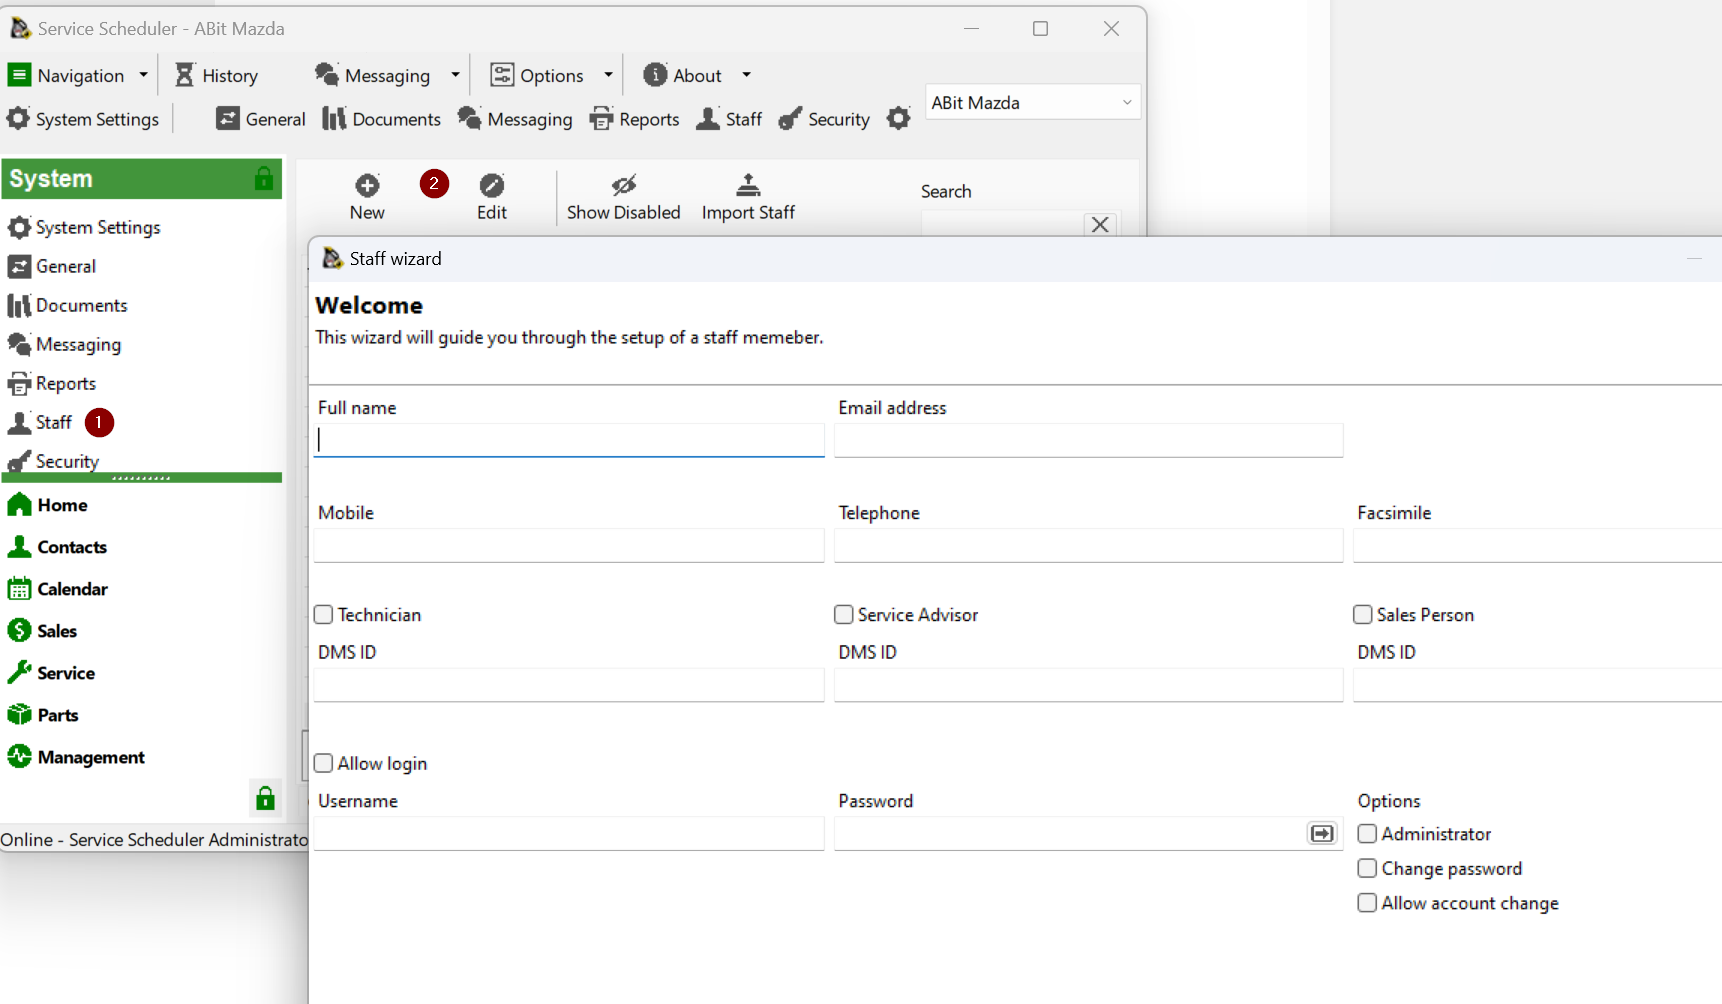Check the Service Advisor checkbox
Image resolution: width=1722 pixels, height=1004 pixels.
(844, 615)
